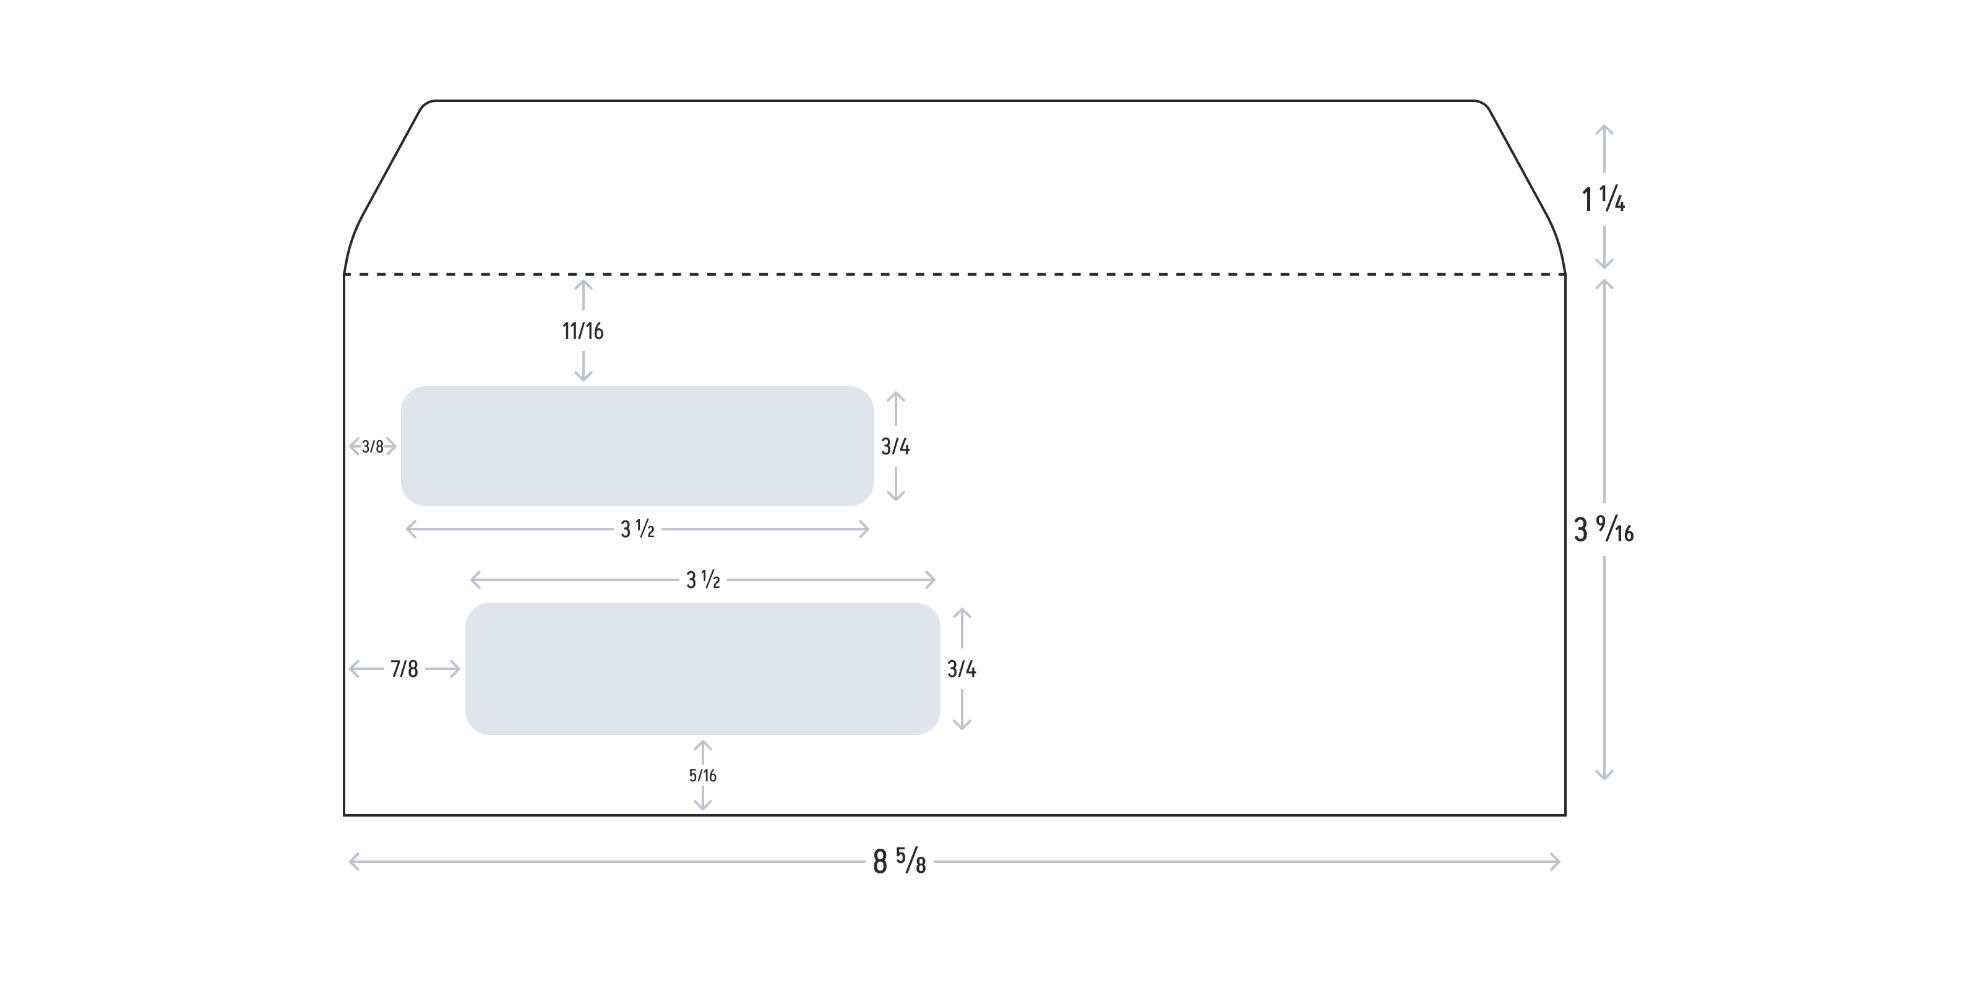Click the right arrowhead of the 8 5/8 dimension
Viewport: 1980px width, 989px height.
[1556, 862]
